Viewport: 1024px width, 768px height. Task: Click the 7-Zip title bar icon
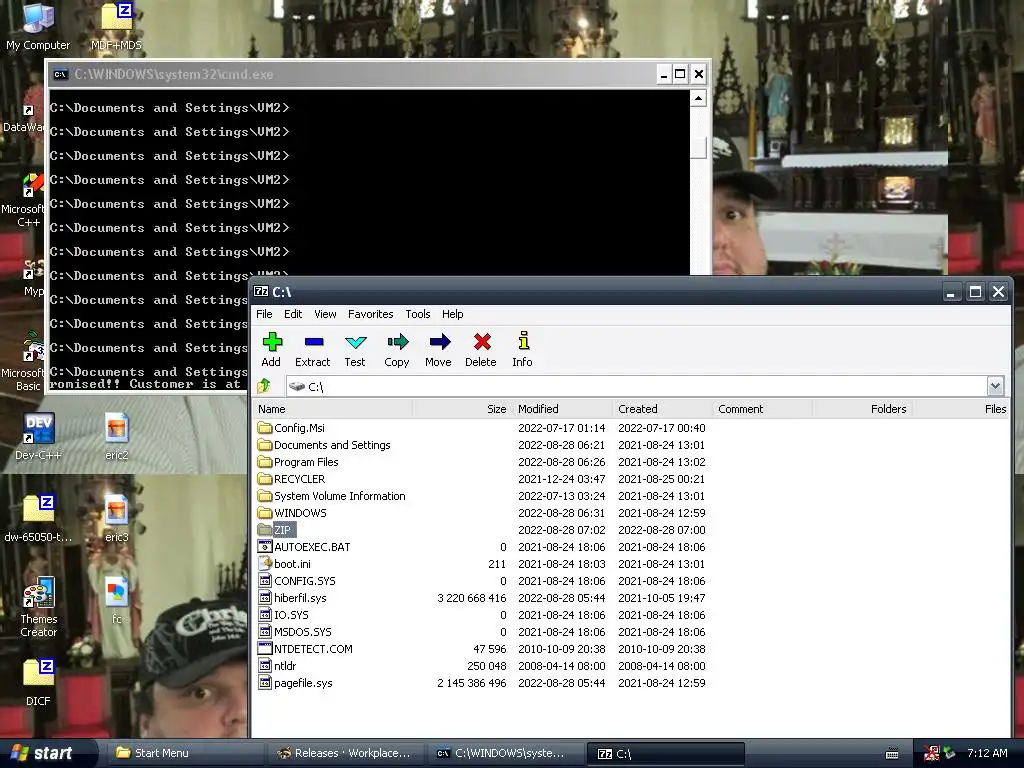tap(261, 291)
